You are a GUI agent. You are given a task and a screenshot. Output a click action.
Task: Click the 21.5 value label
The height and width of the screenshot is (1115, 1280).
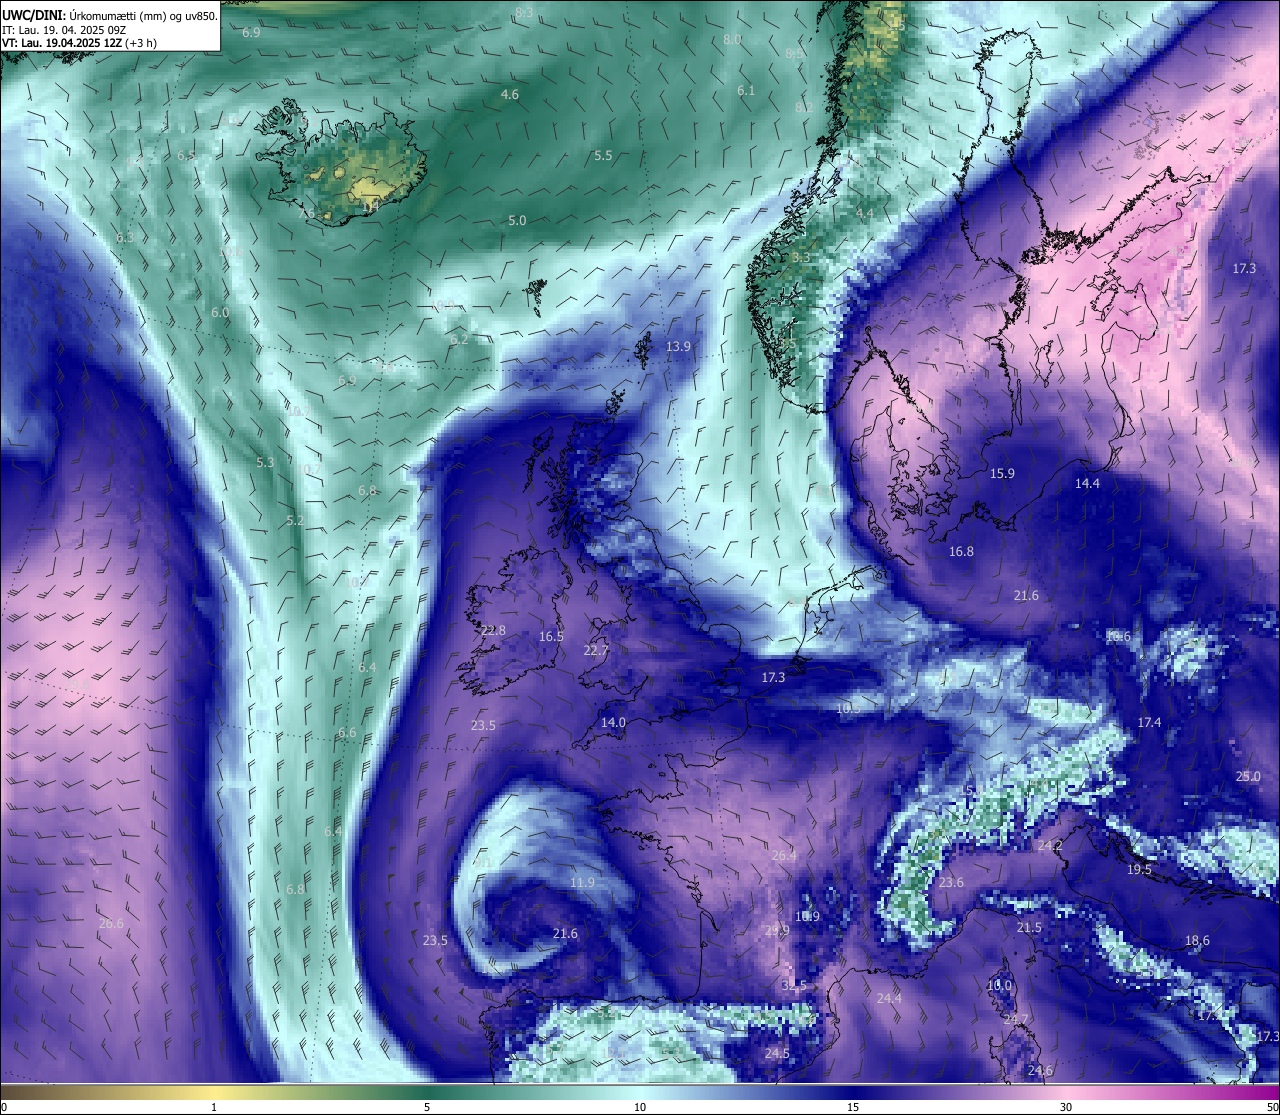[x=1029, y=927]
